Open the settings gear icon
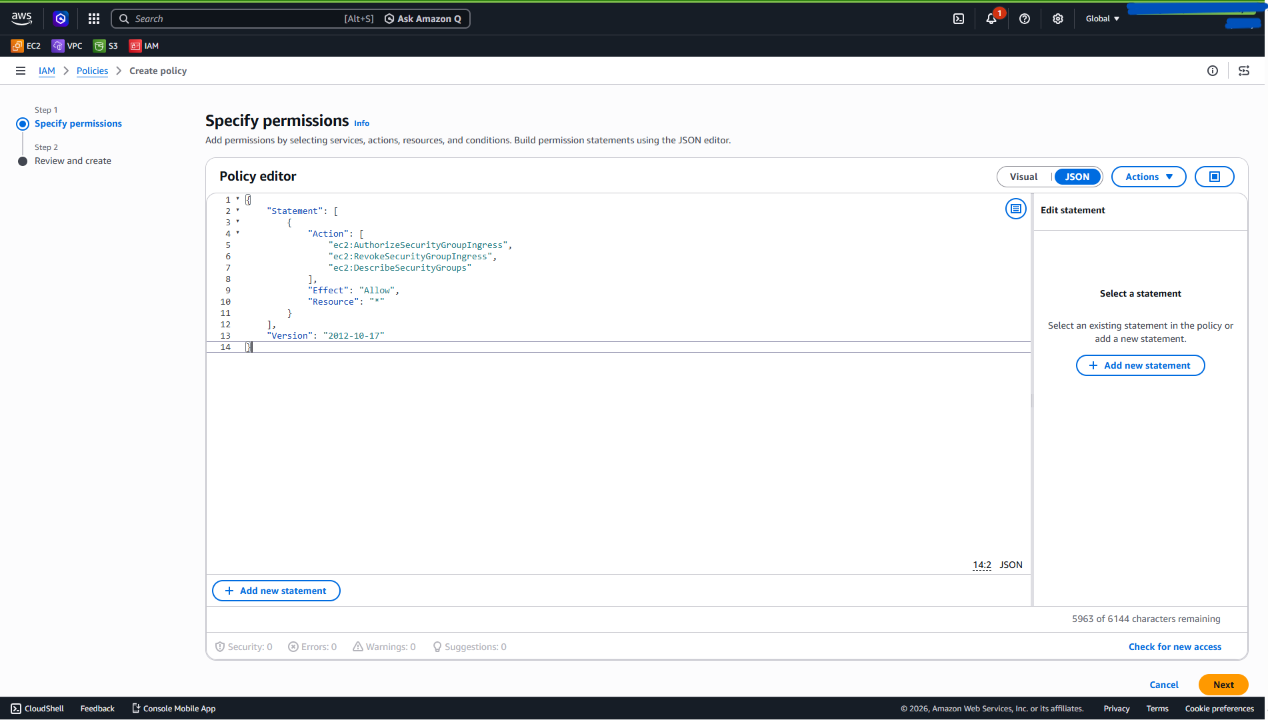This screenshot has height=720, width=1268. pyautogui.click(x=1058, y=18)
